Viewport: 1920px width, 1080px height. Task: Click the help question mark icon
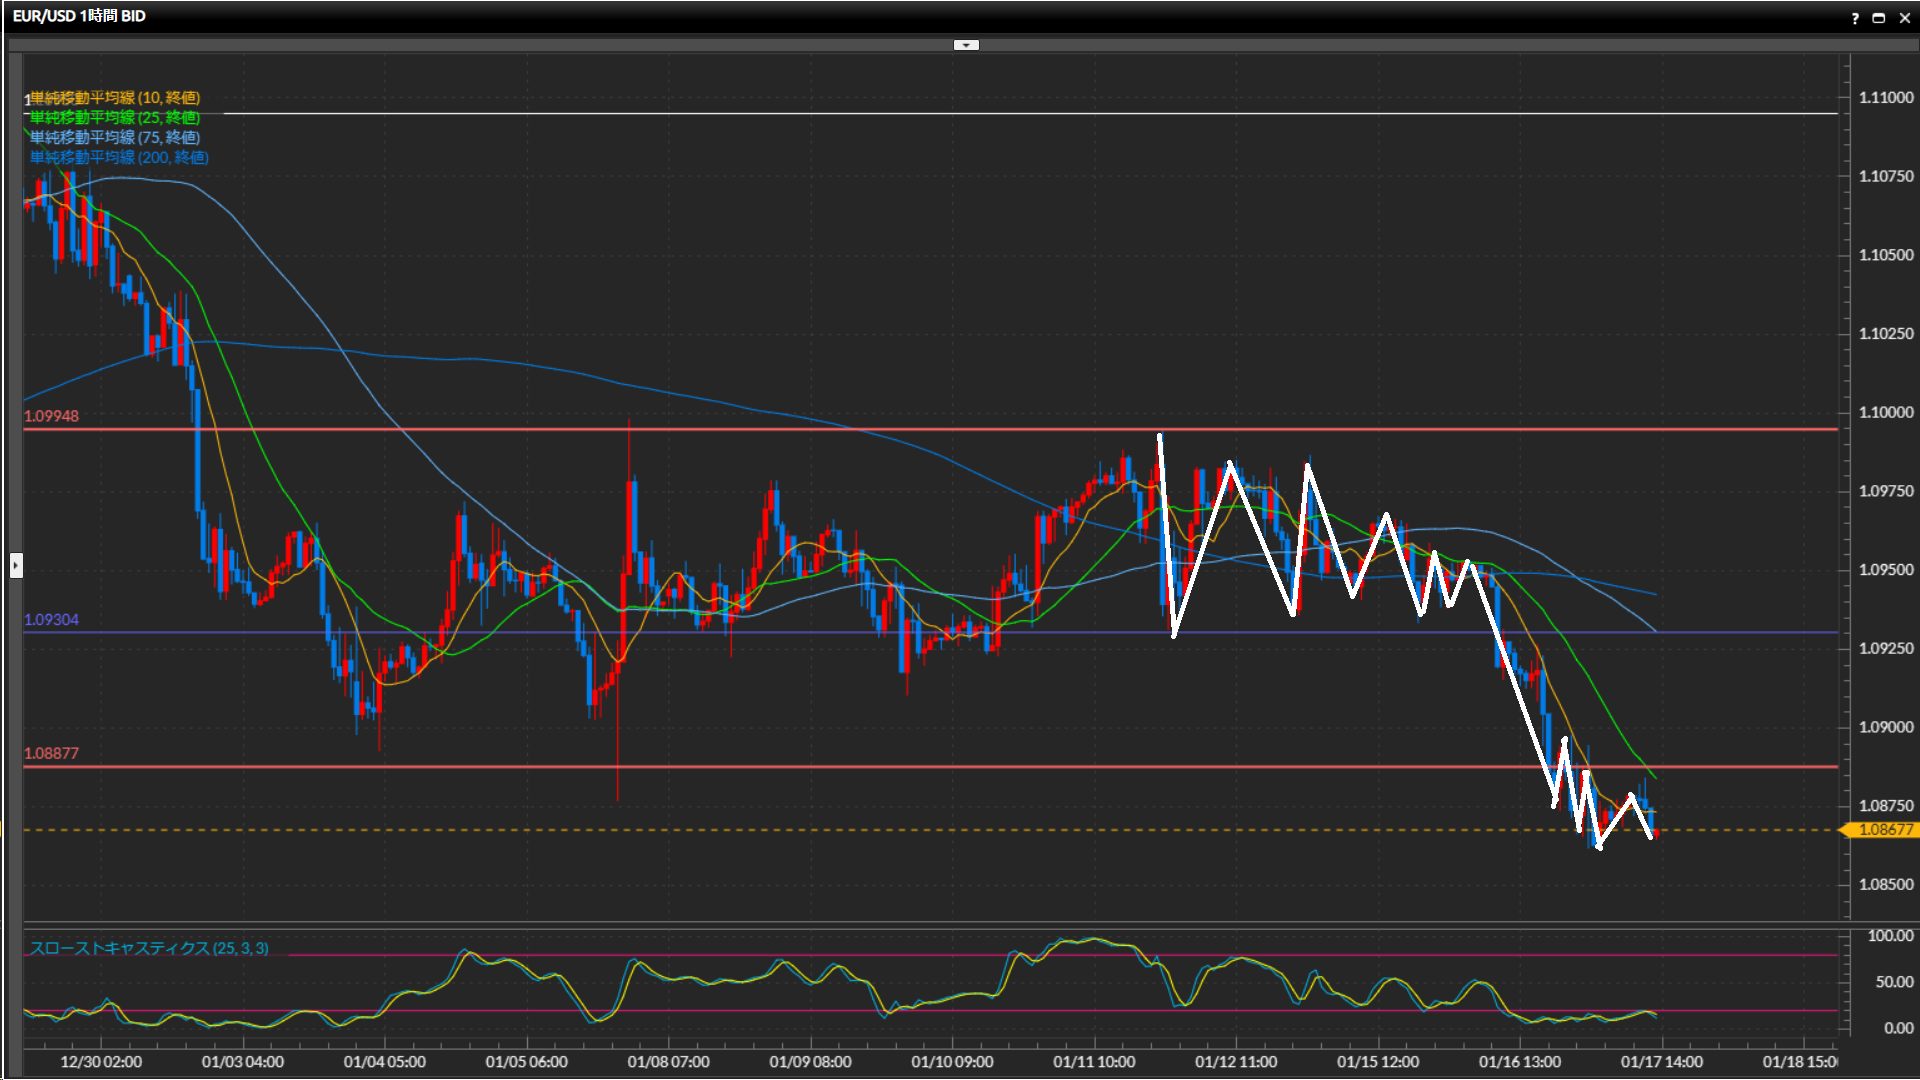pos(1855,18)
